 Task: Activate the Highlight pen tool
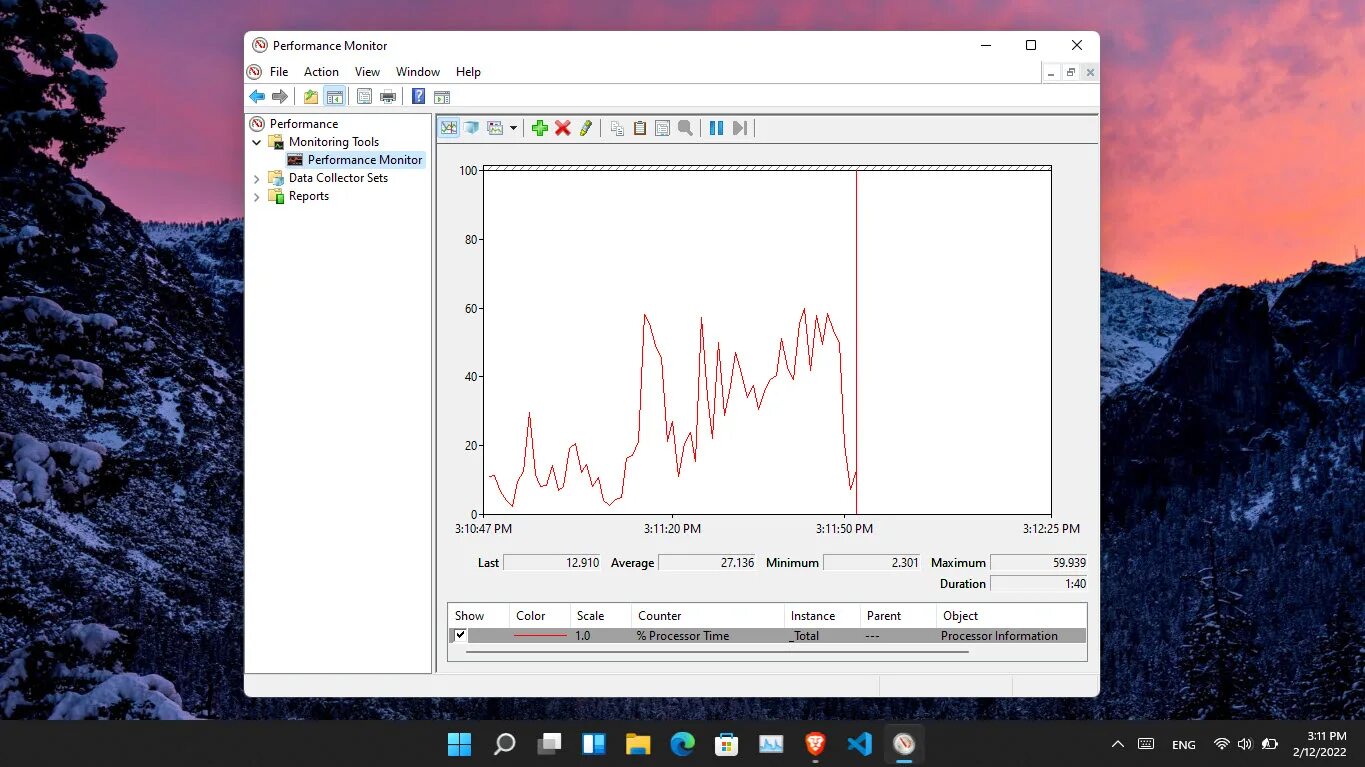tap(586, 128)
